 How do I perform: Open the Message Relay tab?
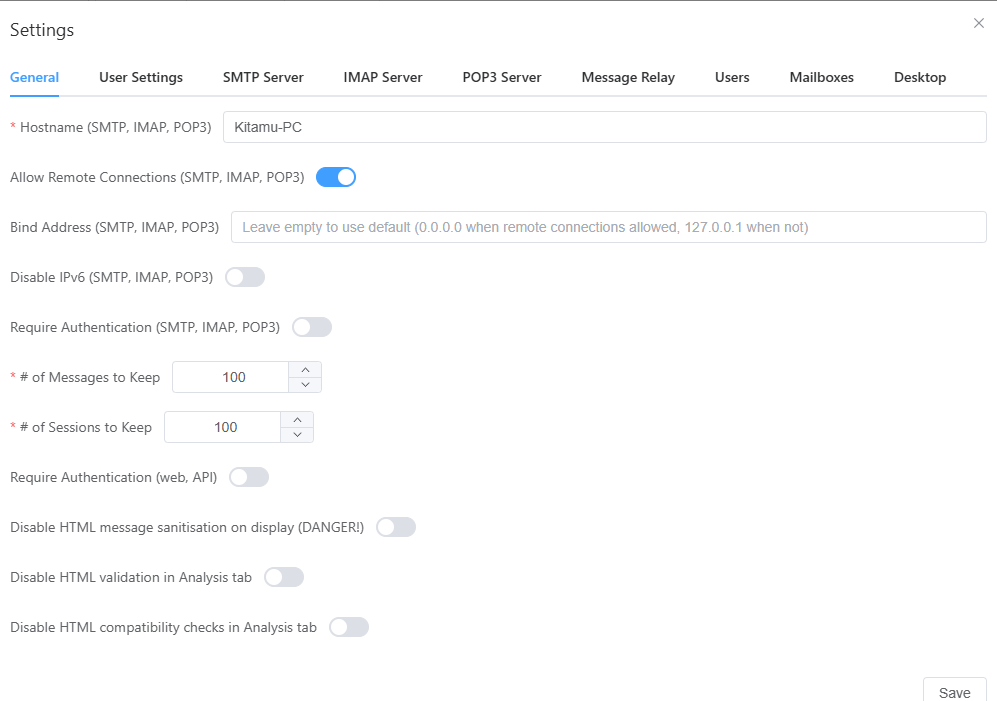click(628, 78)
